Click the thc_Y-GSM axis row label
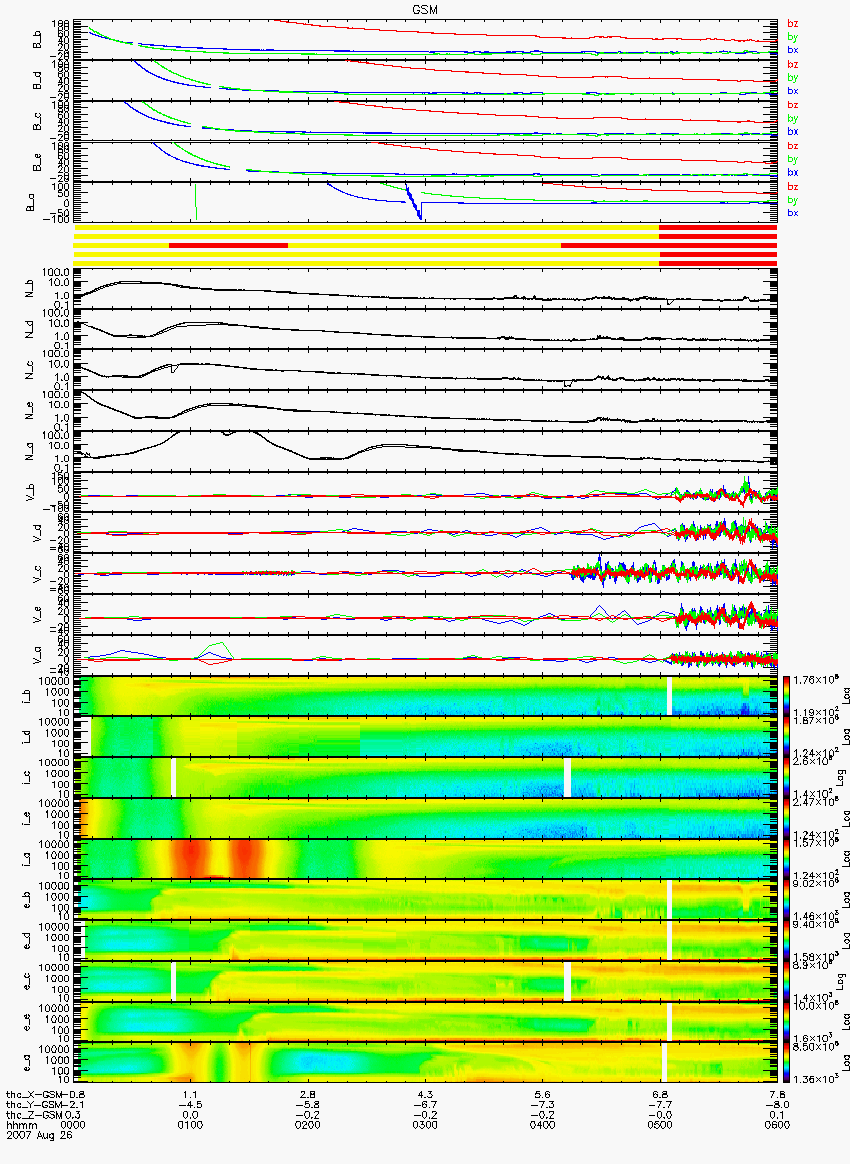This screenshot has height=1164, width=850. (x=34, y=1104)
